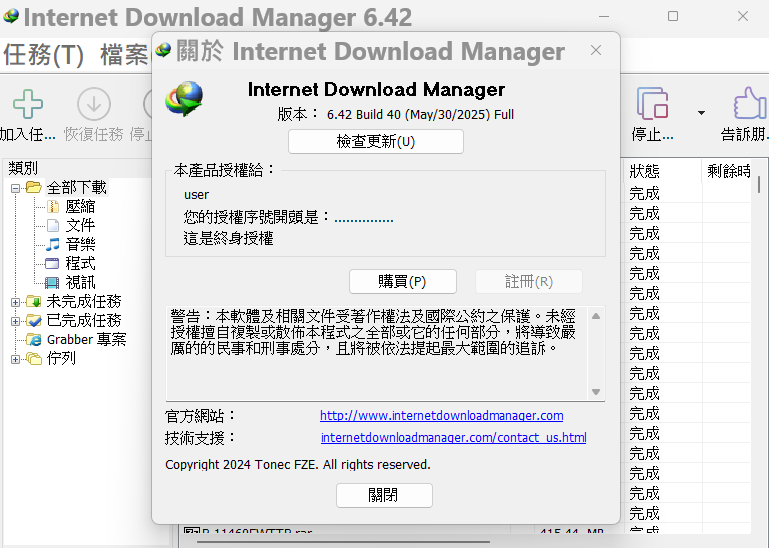Click the 檢查更新(U) button
This screenshot has height=548, width=769.
click(x=376, y=141)
